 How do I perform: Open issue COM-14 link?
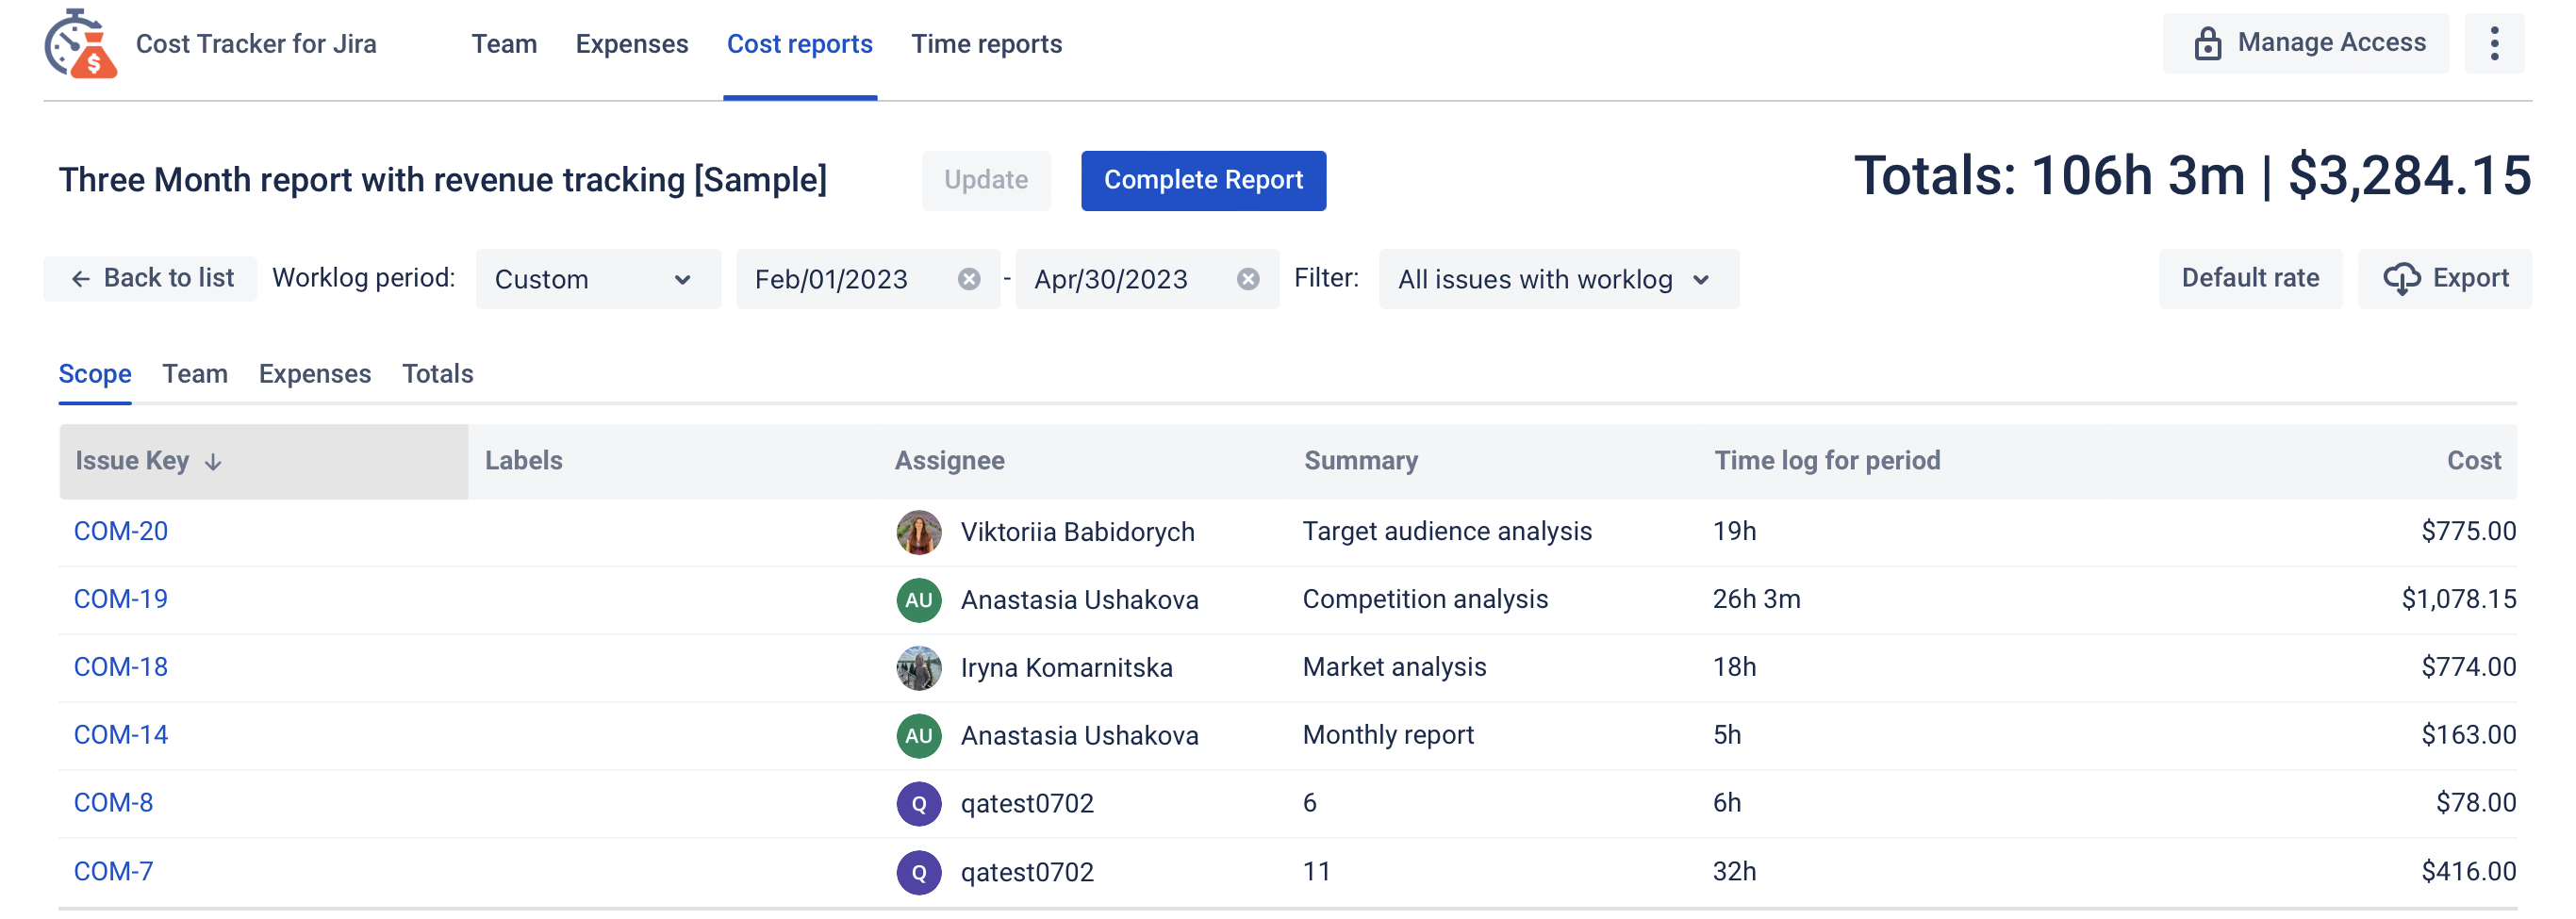(x=121, y=735)
